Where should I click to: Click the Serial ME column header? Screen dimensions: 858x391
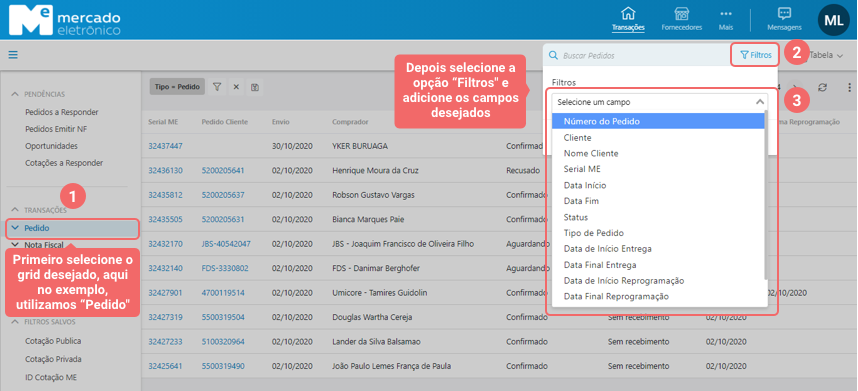click(163, 122)
